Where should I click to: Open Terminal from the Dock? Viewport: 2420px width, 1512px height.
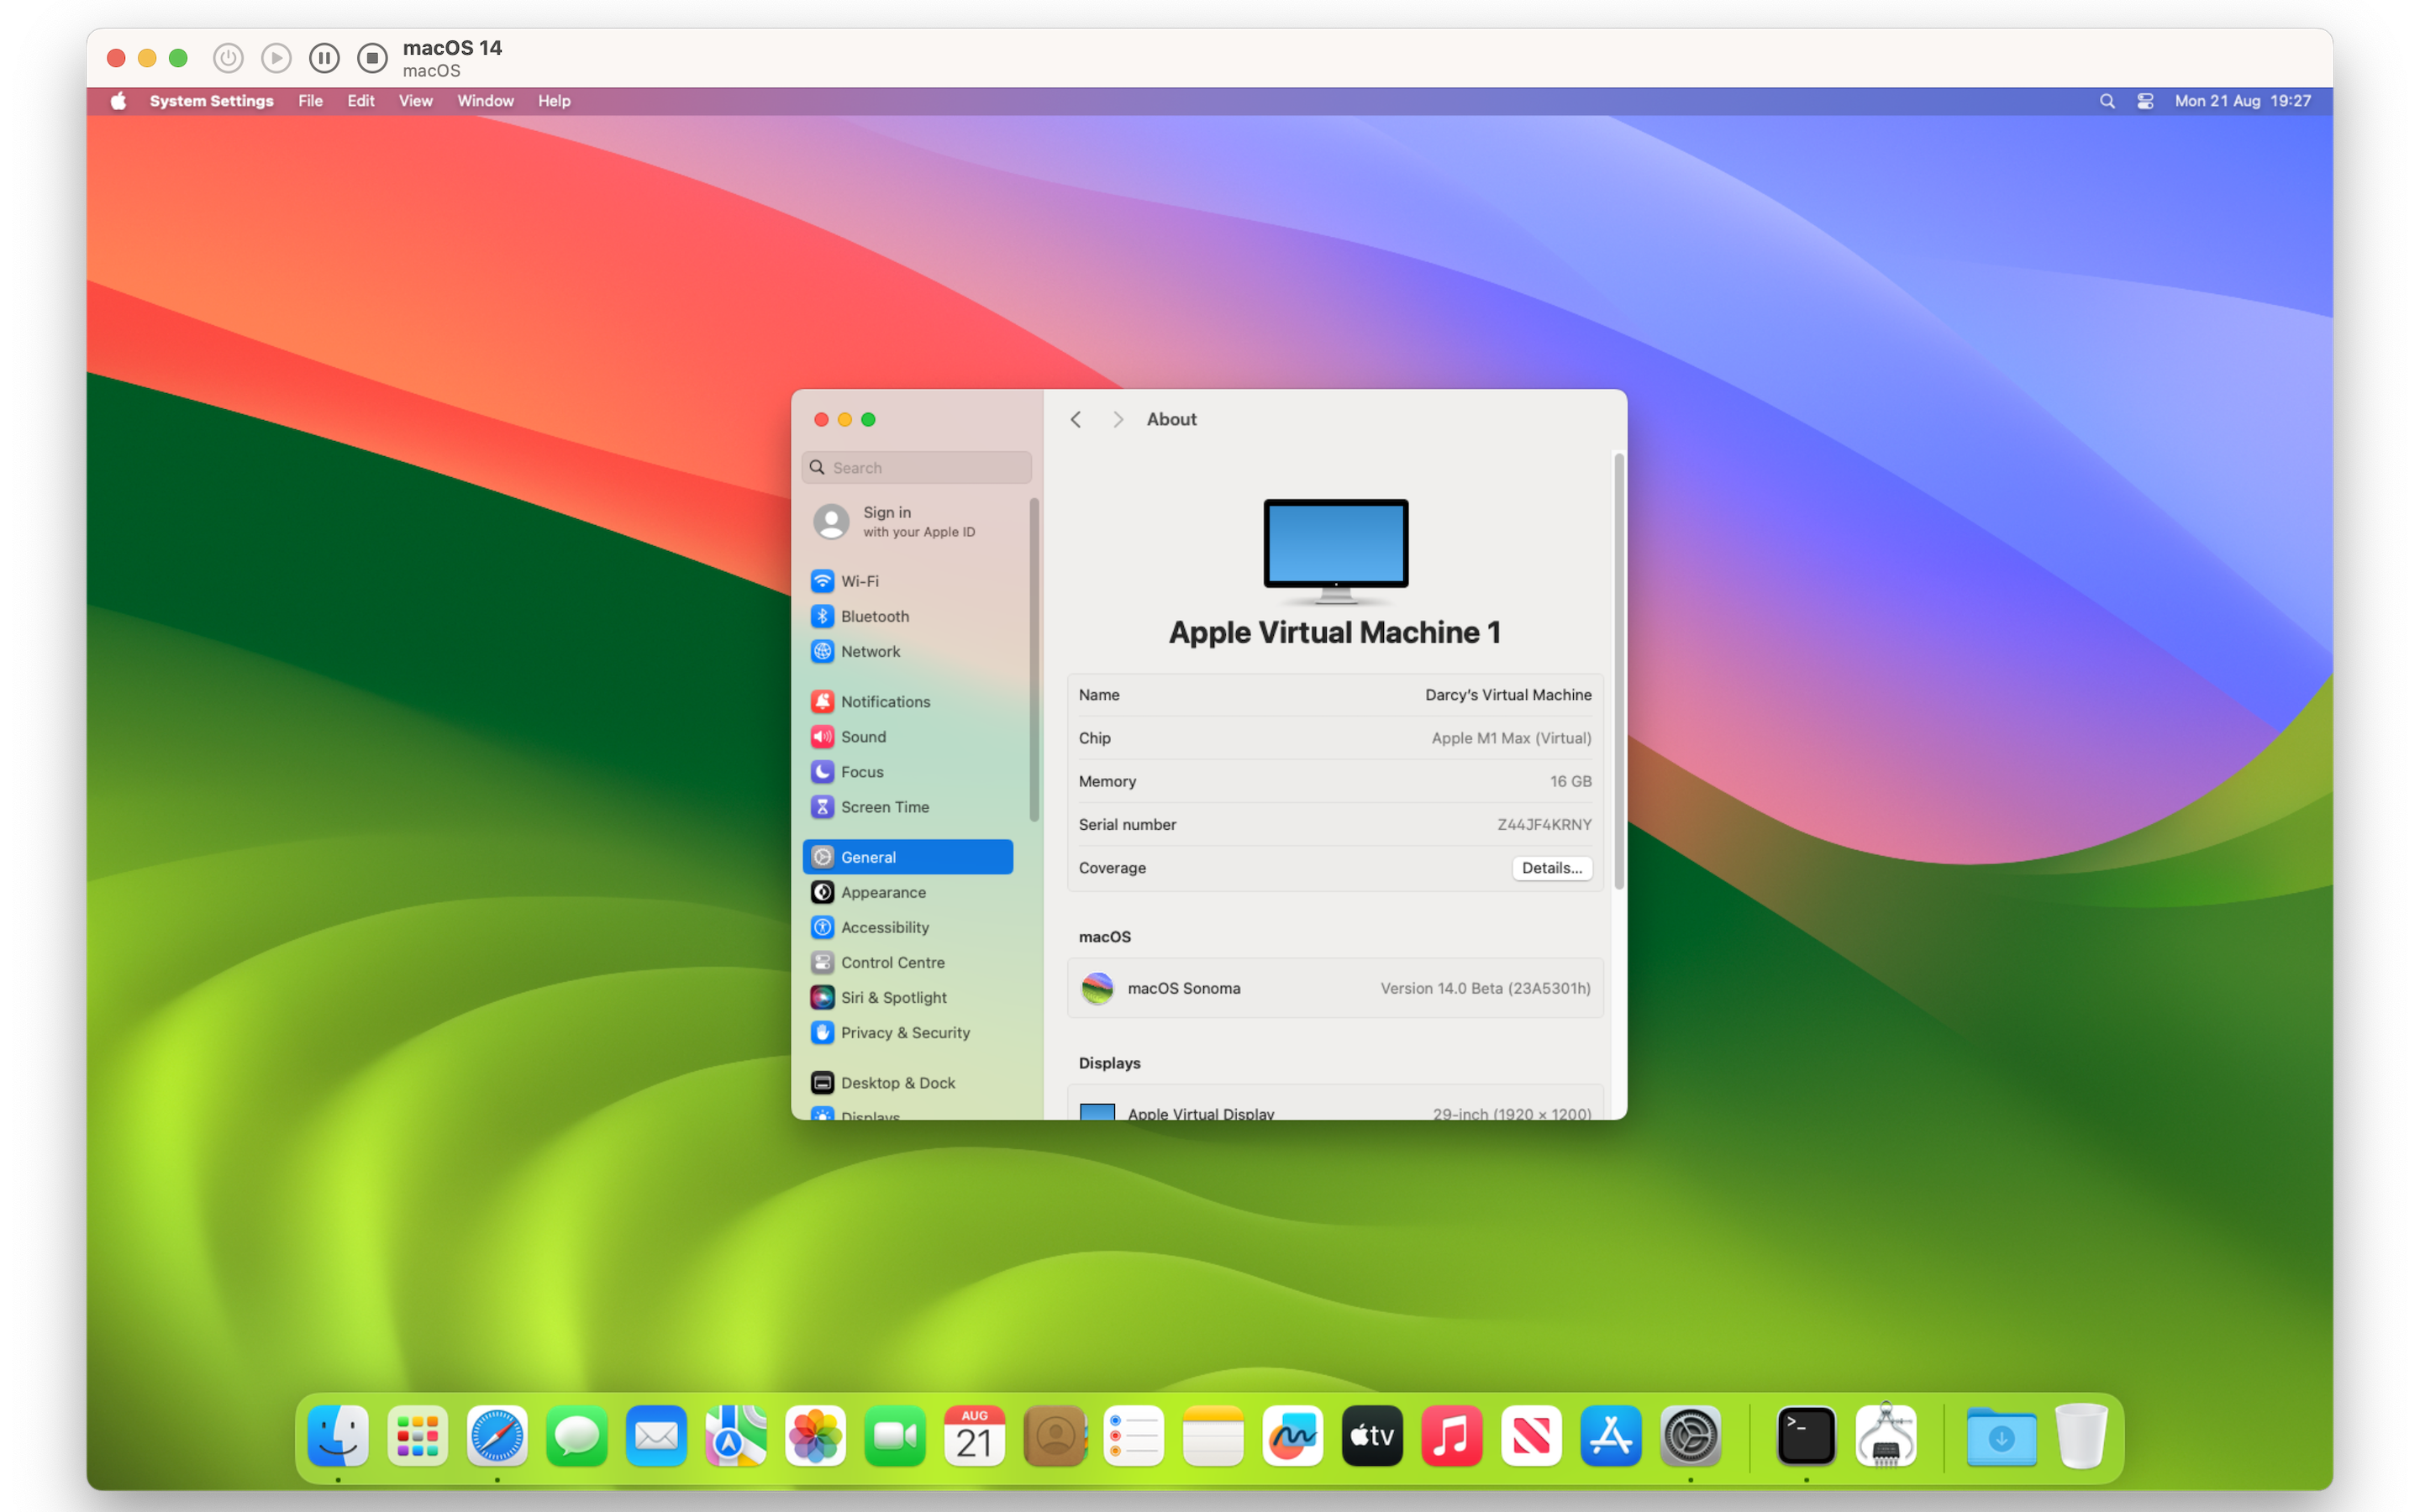[x=1806, y=1436]
